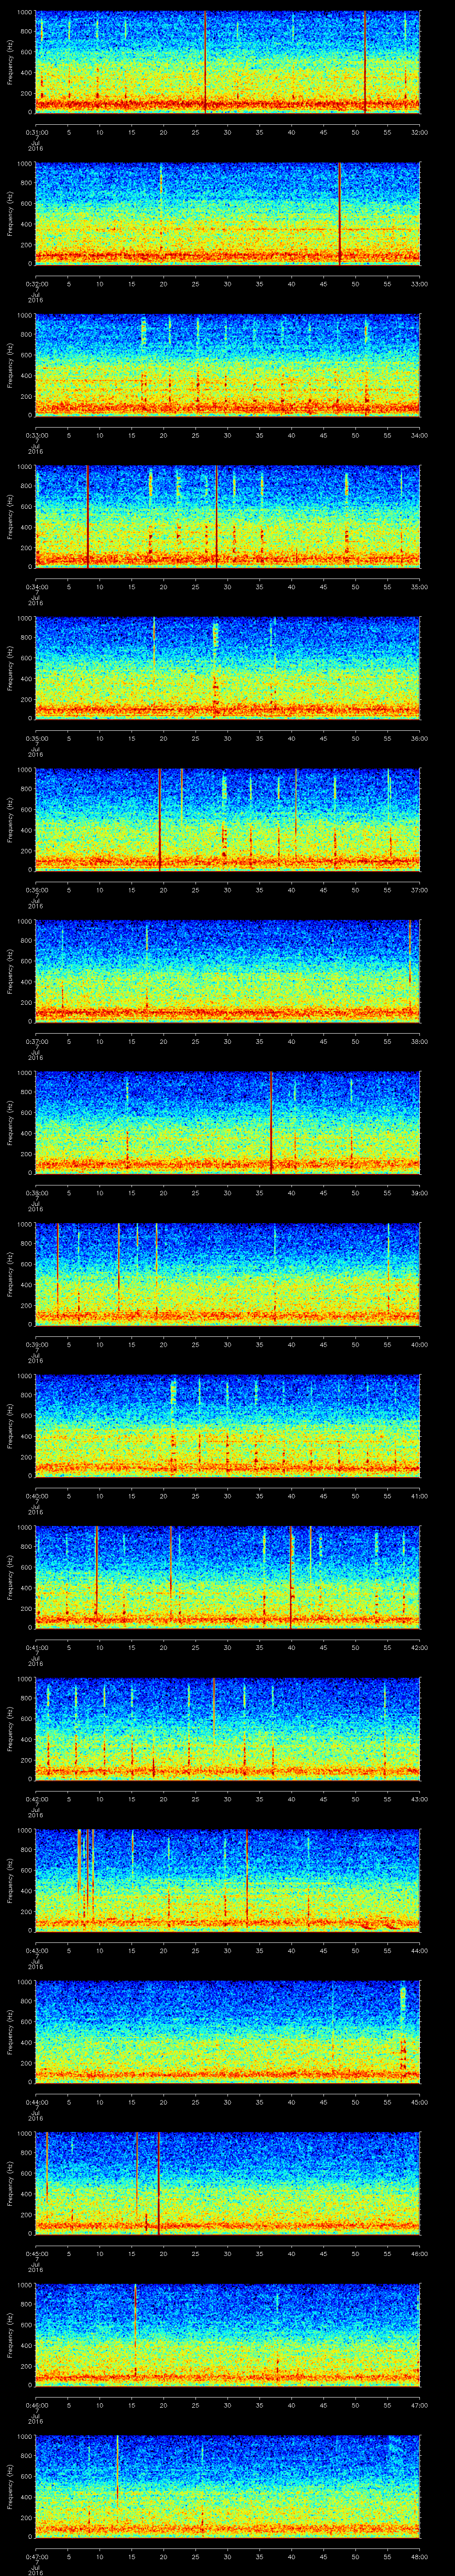Click the 30 second tick under the 0:42:00 panel
Viewport: 455px width, 2576px height.
coord(228,1798)
